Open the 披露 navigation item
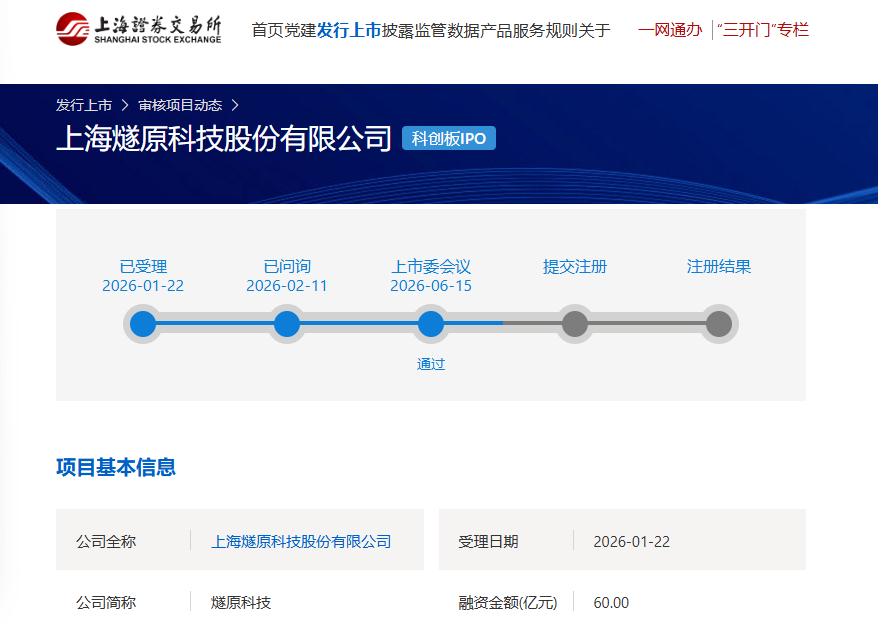Viewport: 878px width, 628px height. [398, 30]
